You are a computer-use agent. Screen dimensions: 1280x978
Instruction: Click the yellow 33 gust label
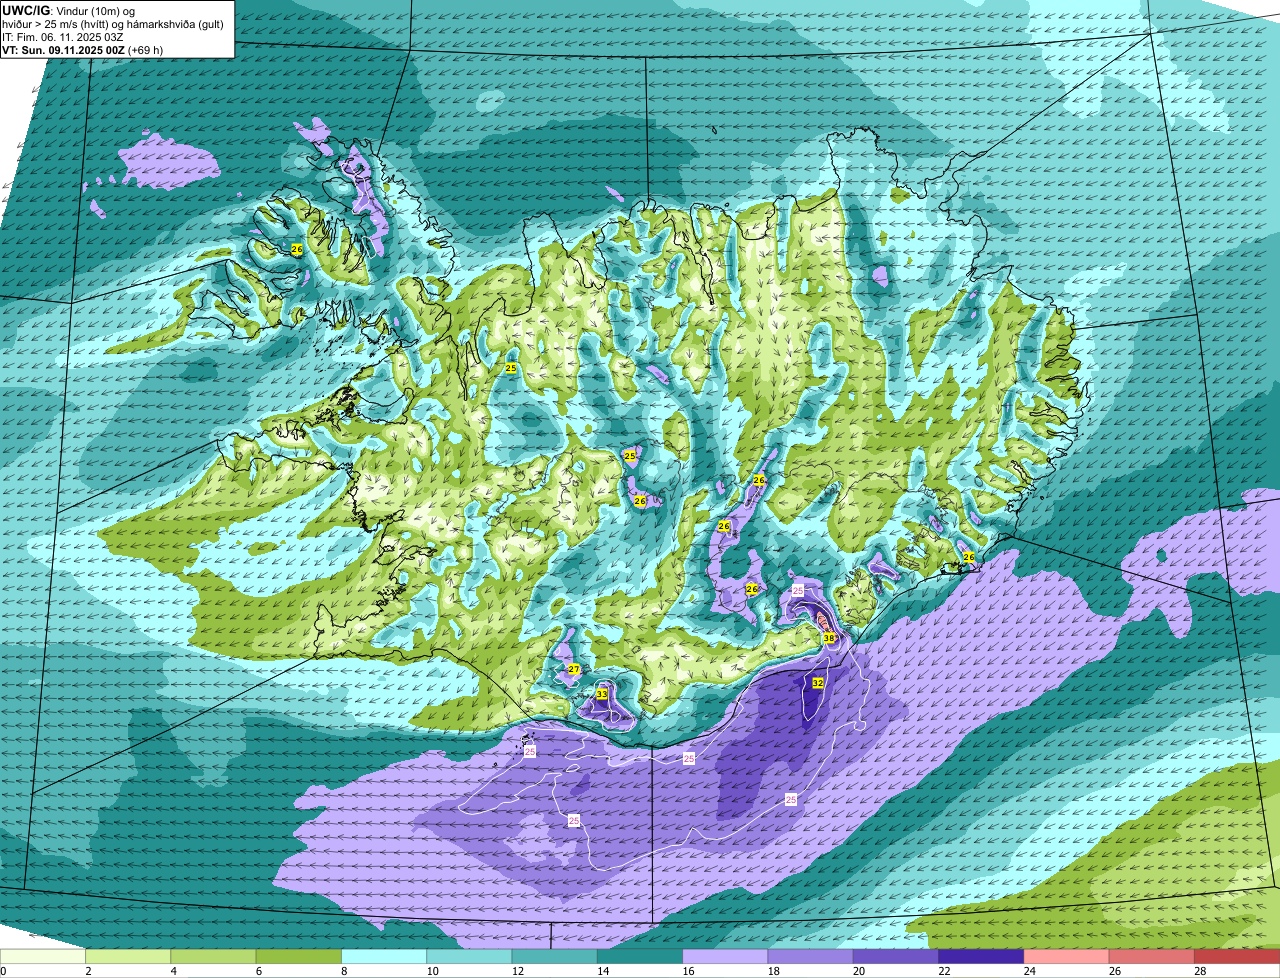[602, 693]
